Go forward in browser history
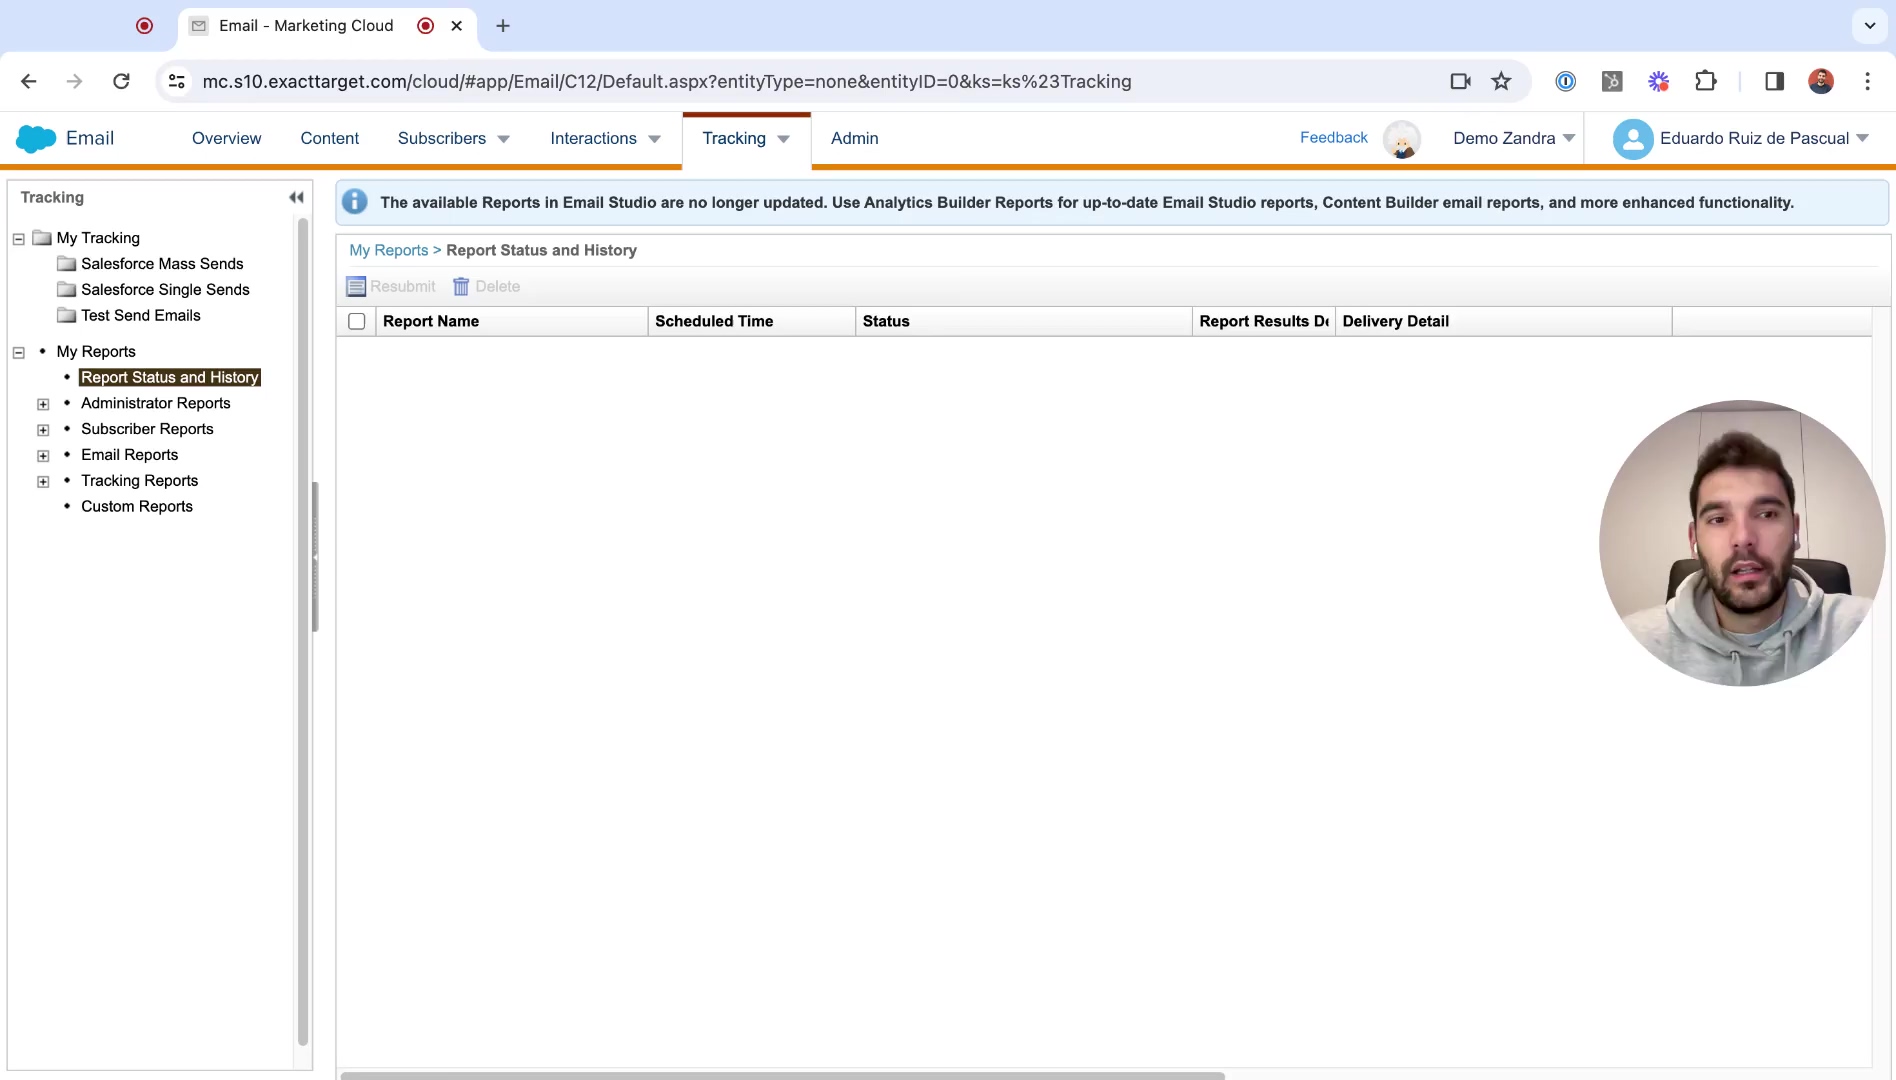 pos(74,81)
